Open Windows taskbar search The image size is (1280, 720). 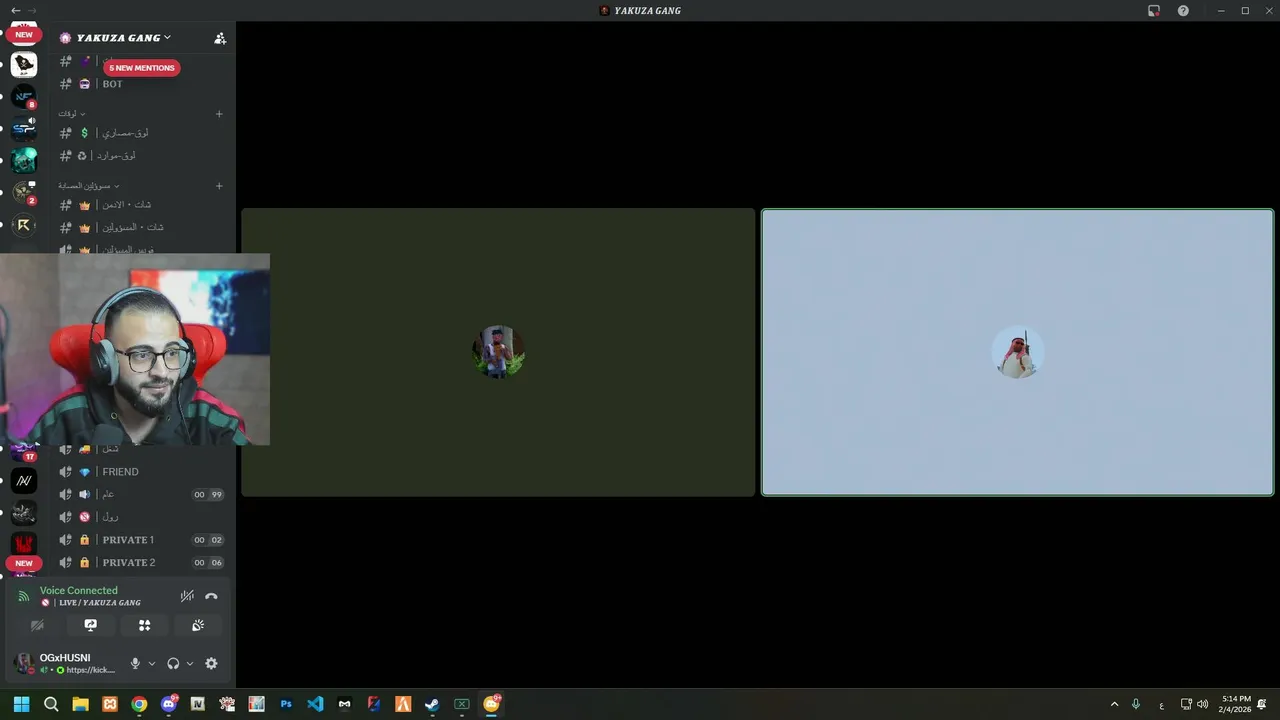coord(51,704)
